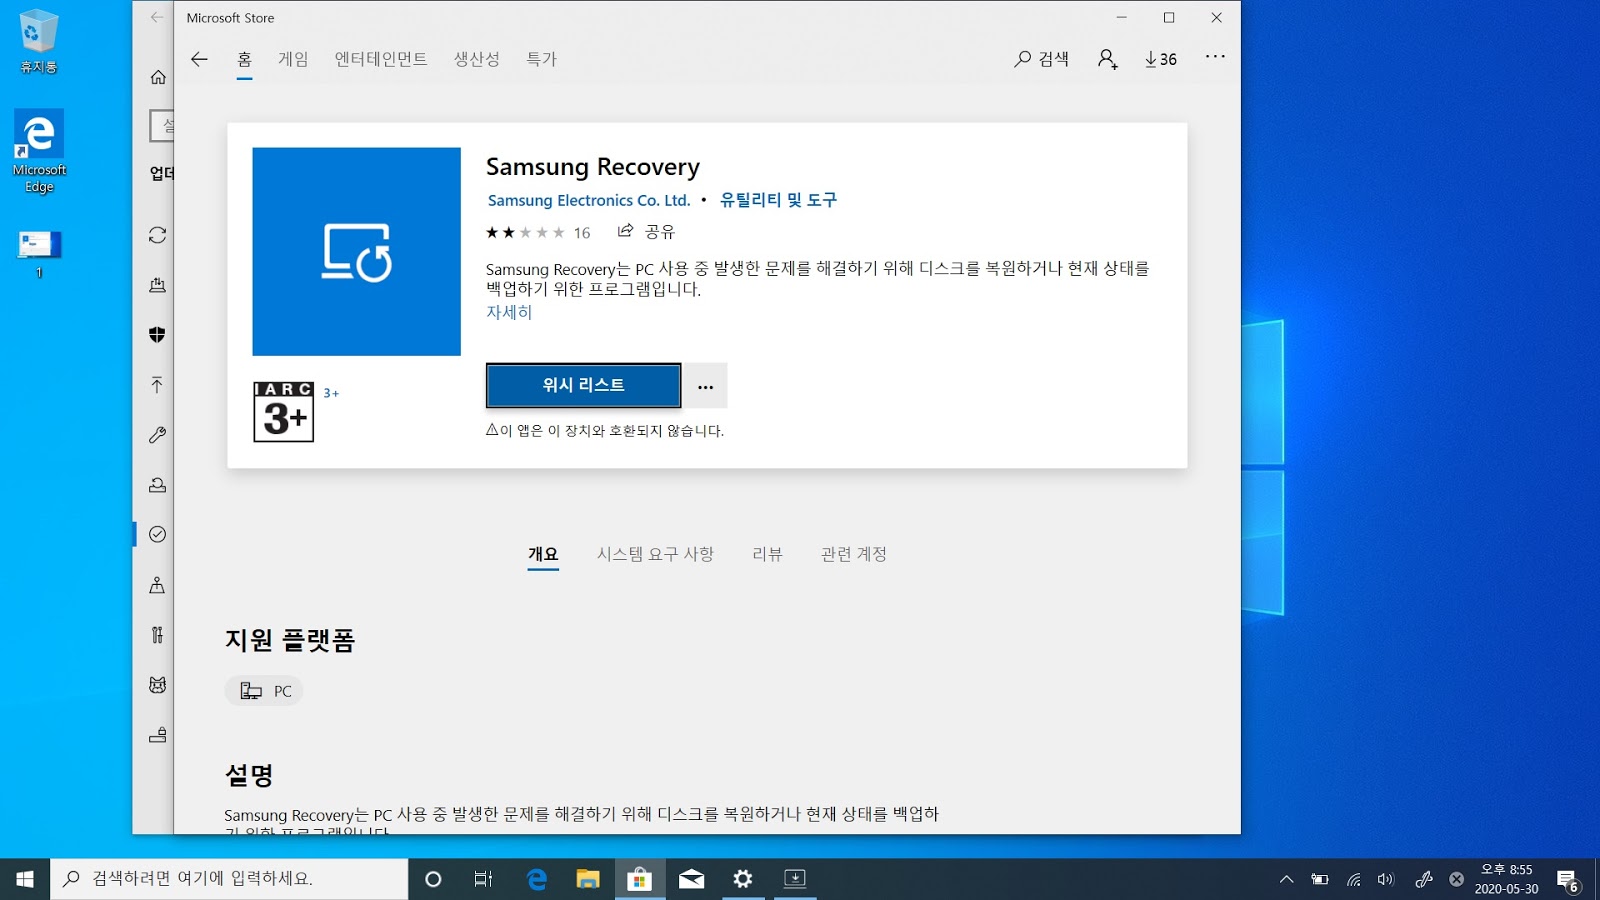Screen dimensions: 1600x900
Task: Open Backup arrow icon in Settings sidebar
Action: tap(157, 385)
